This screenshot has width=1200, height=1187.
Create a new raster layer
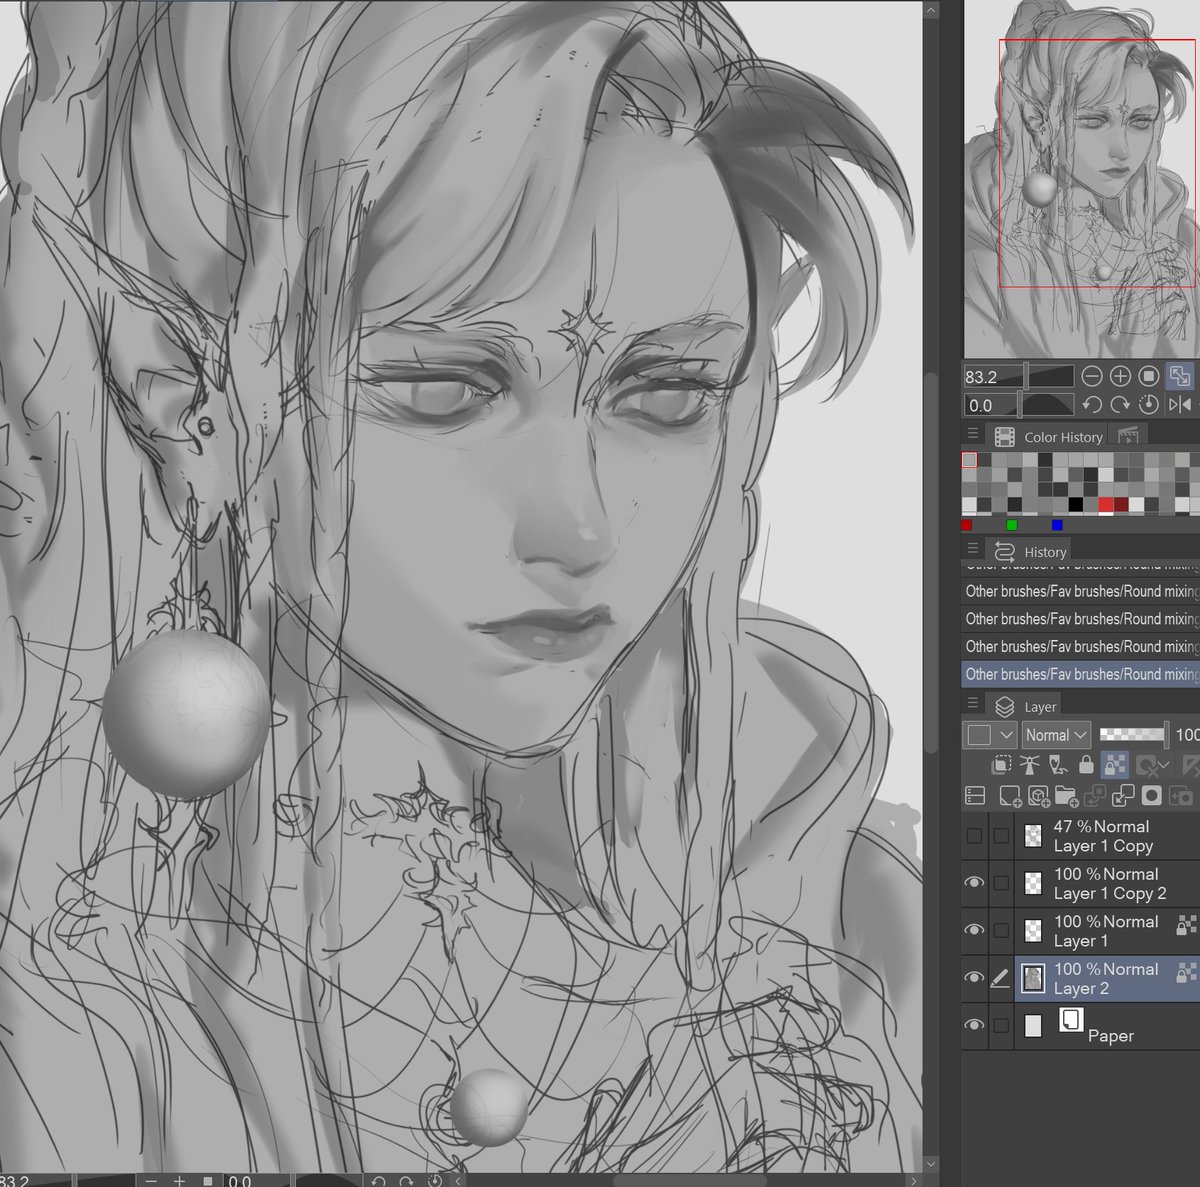(1009, 796)
